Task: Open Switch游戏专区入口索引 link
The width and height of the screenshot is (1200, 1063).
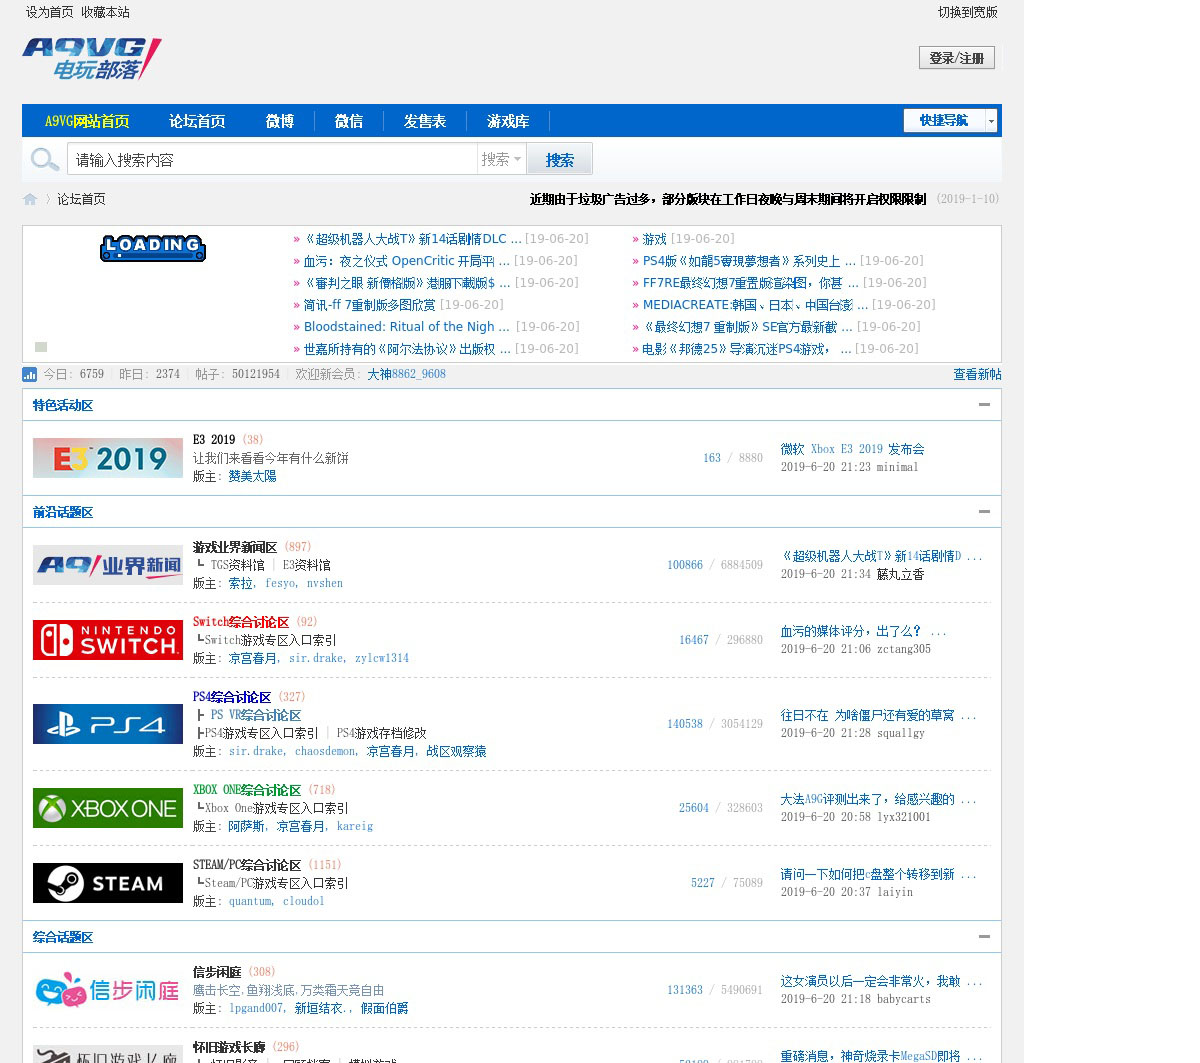Action: [x=270, y=640]
